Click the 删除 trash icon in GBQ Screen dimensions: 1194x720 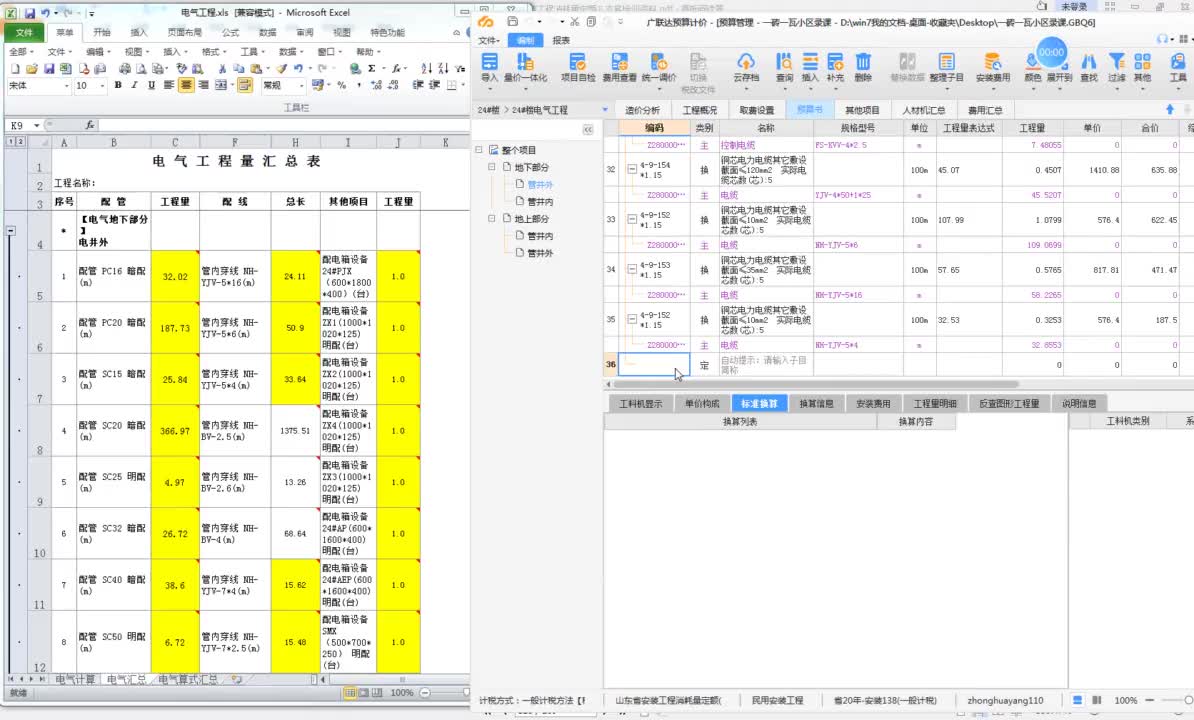[863, 62]
